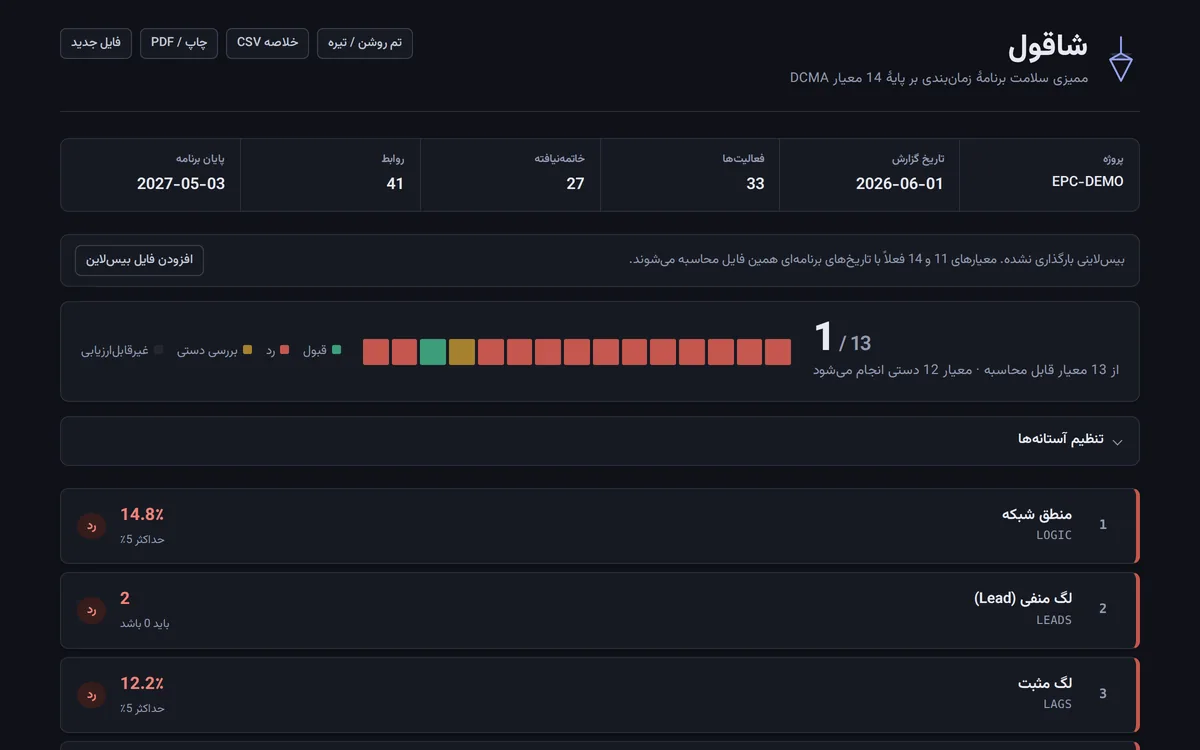This screenshot has width=1200, height=750.
Task: Open the منطق شبکه criterion card
Action: tap(600, 526)
